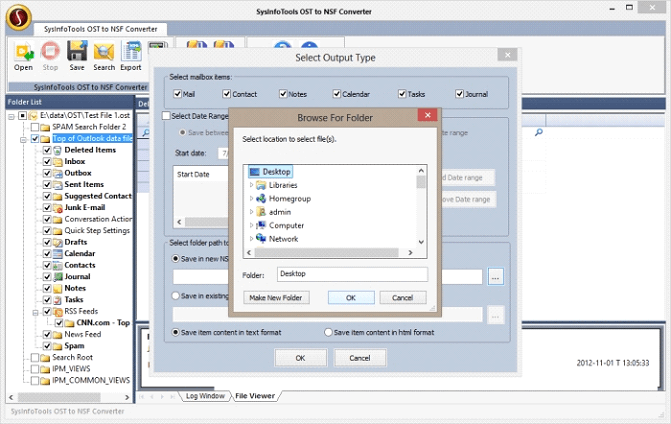671x424 pixels.
Task: Select the Search Root tree item
Action: point(72,357)
